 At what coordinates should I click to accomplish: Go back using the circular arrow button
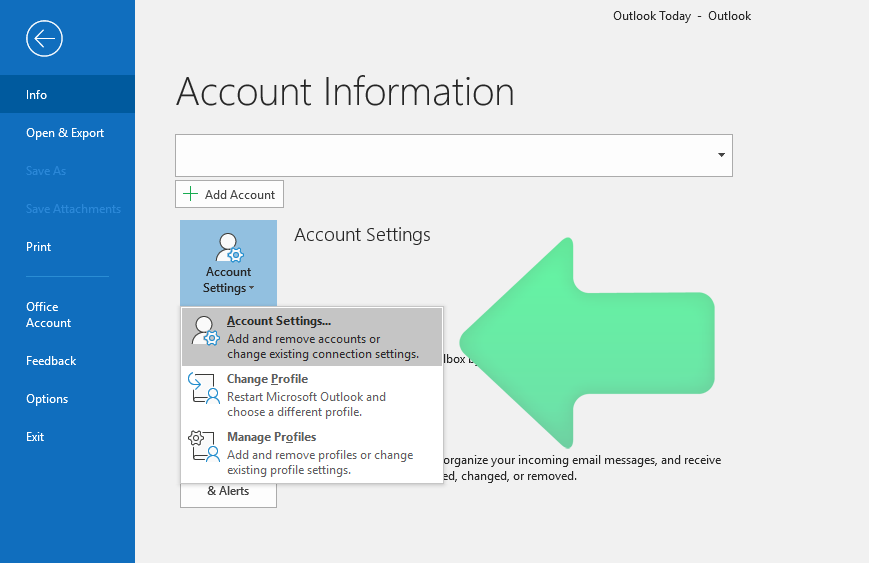point(44,39)
